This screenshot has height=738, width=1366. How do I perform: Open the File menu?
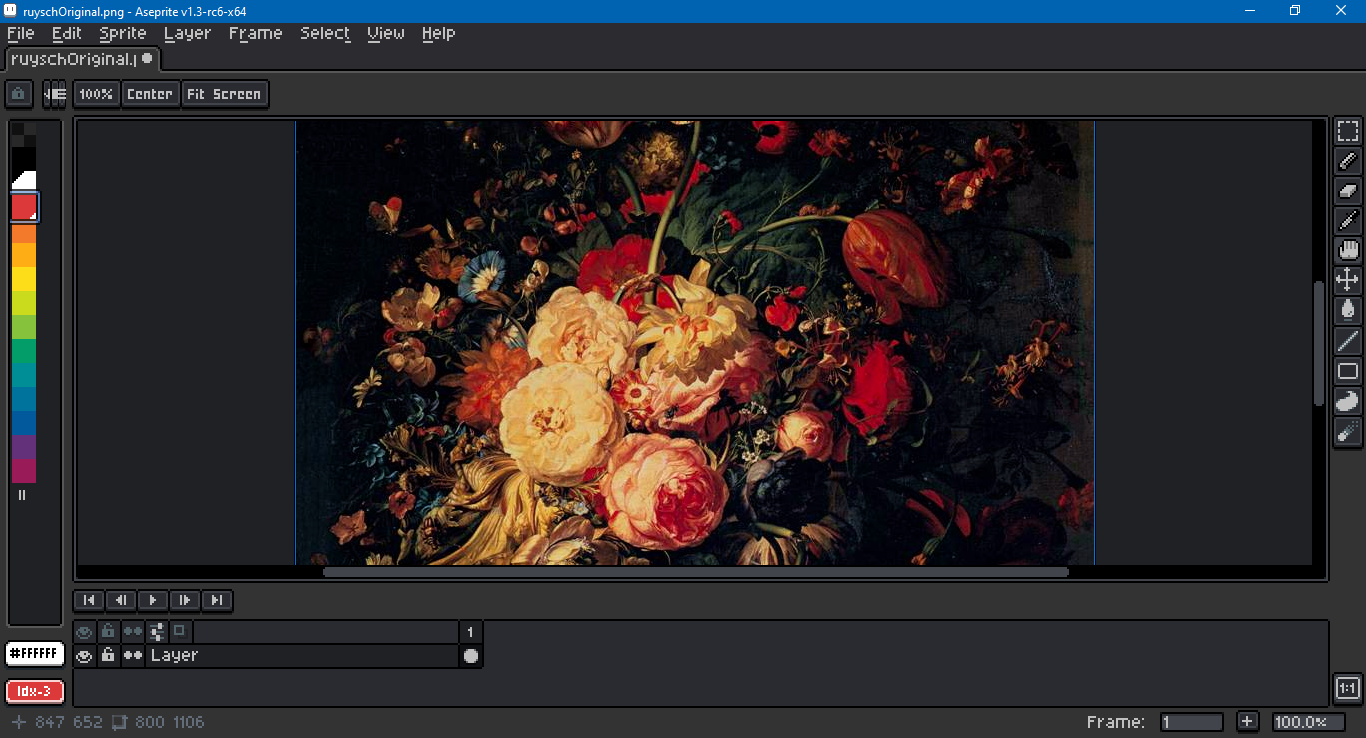(20, 33)
